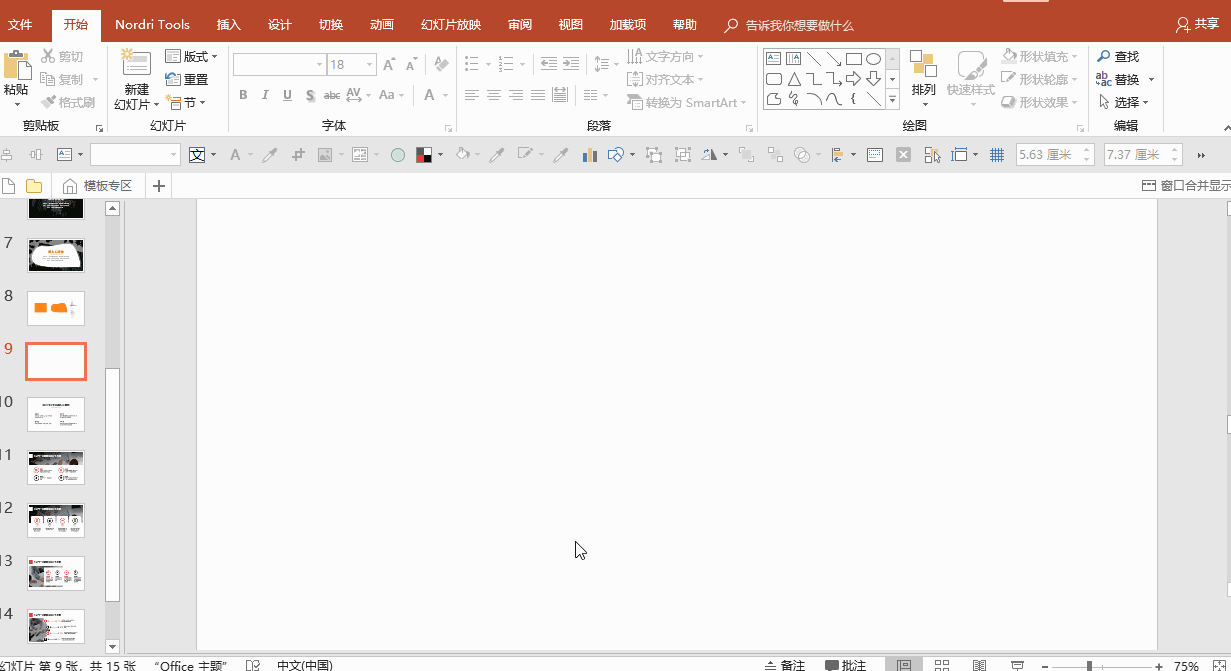This screenshot has width=1231, height=671.
Task: Click the New Slide (新建幻灯片) icon
Action: tap(135, 65)
